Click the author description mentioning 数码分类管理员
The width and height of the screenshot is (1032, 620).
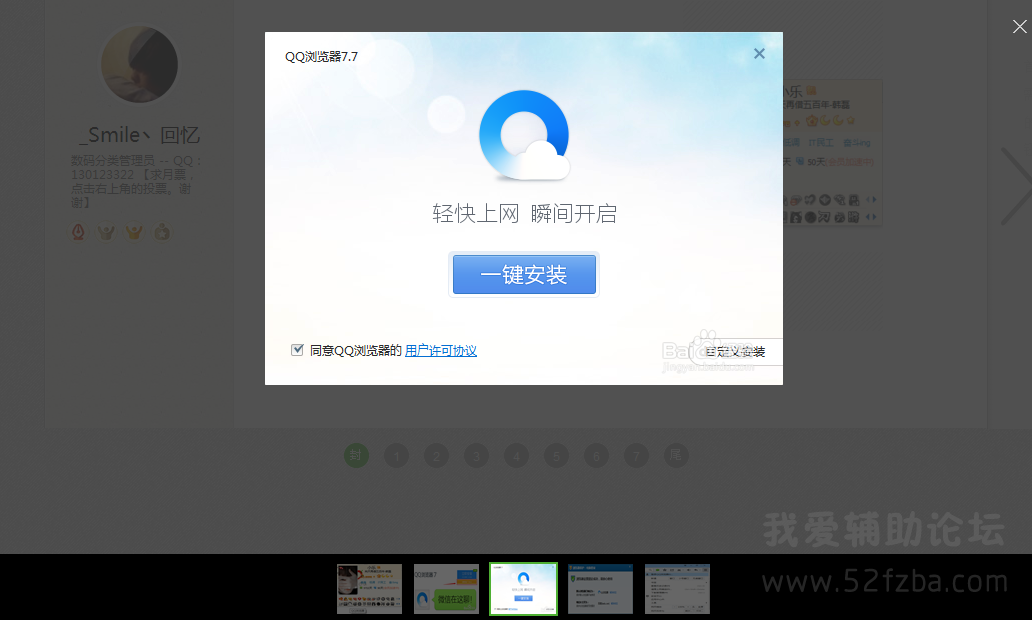pyautogui.click(x=137, y=182)
